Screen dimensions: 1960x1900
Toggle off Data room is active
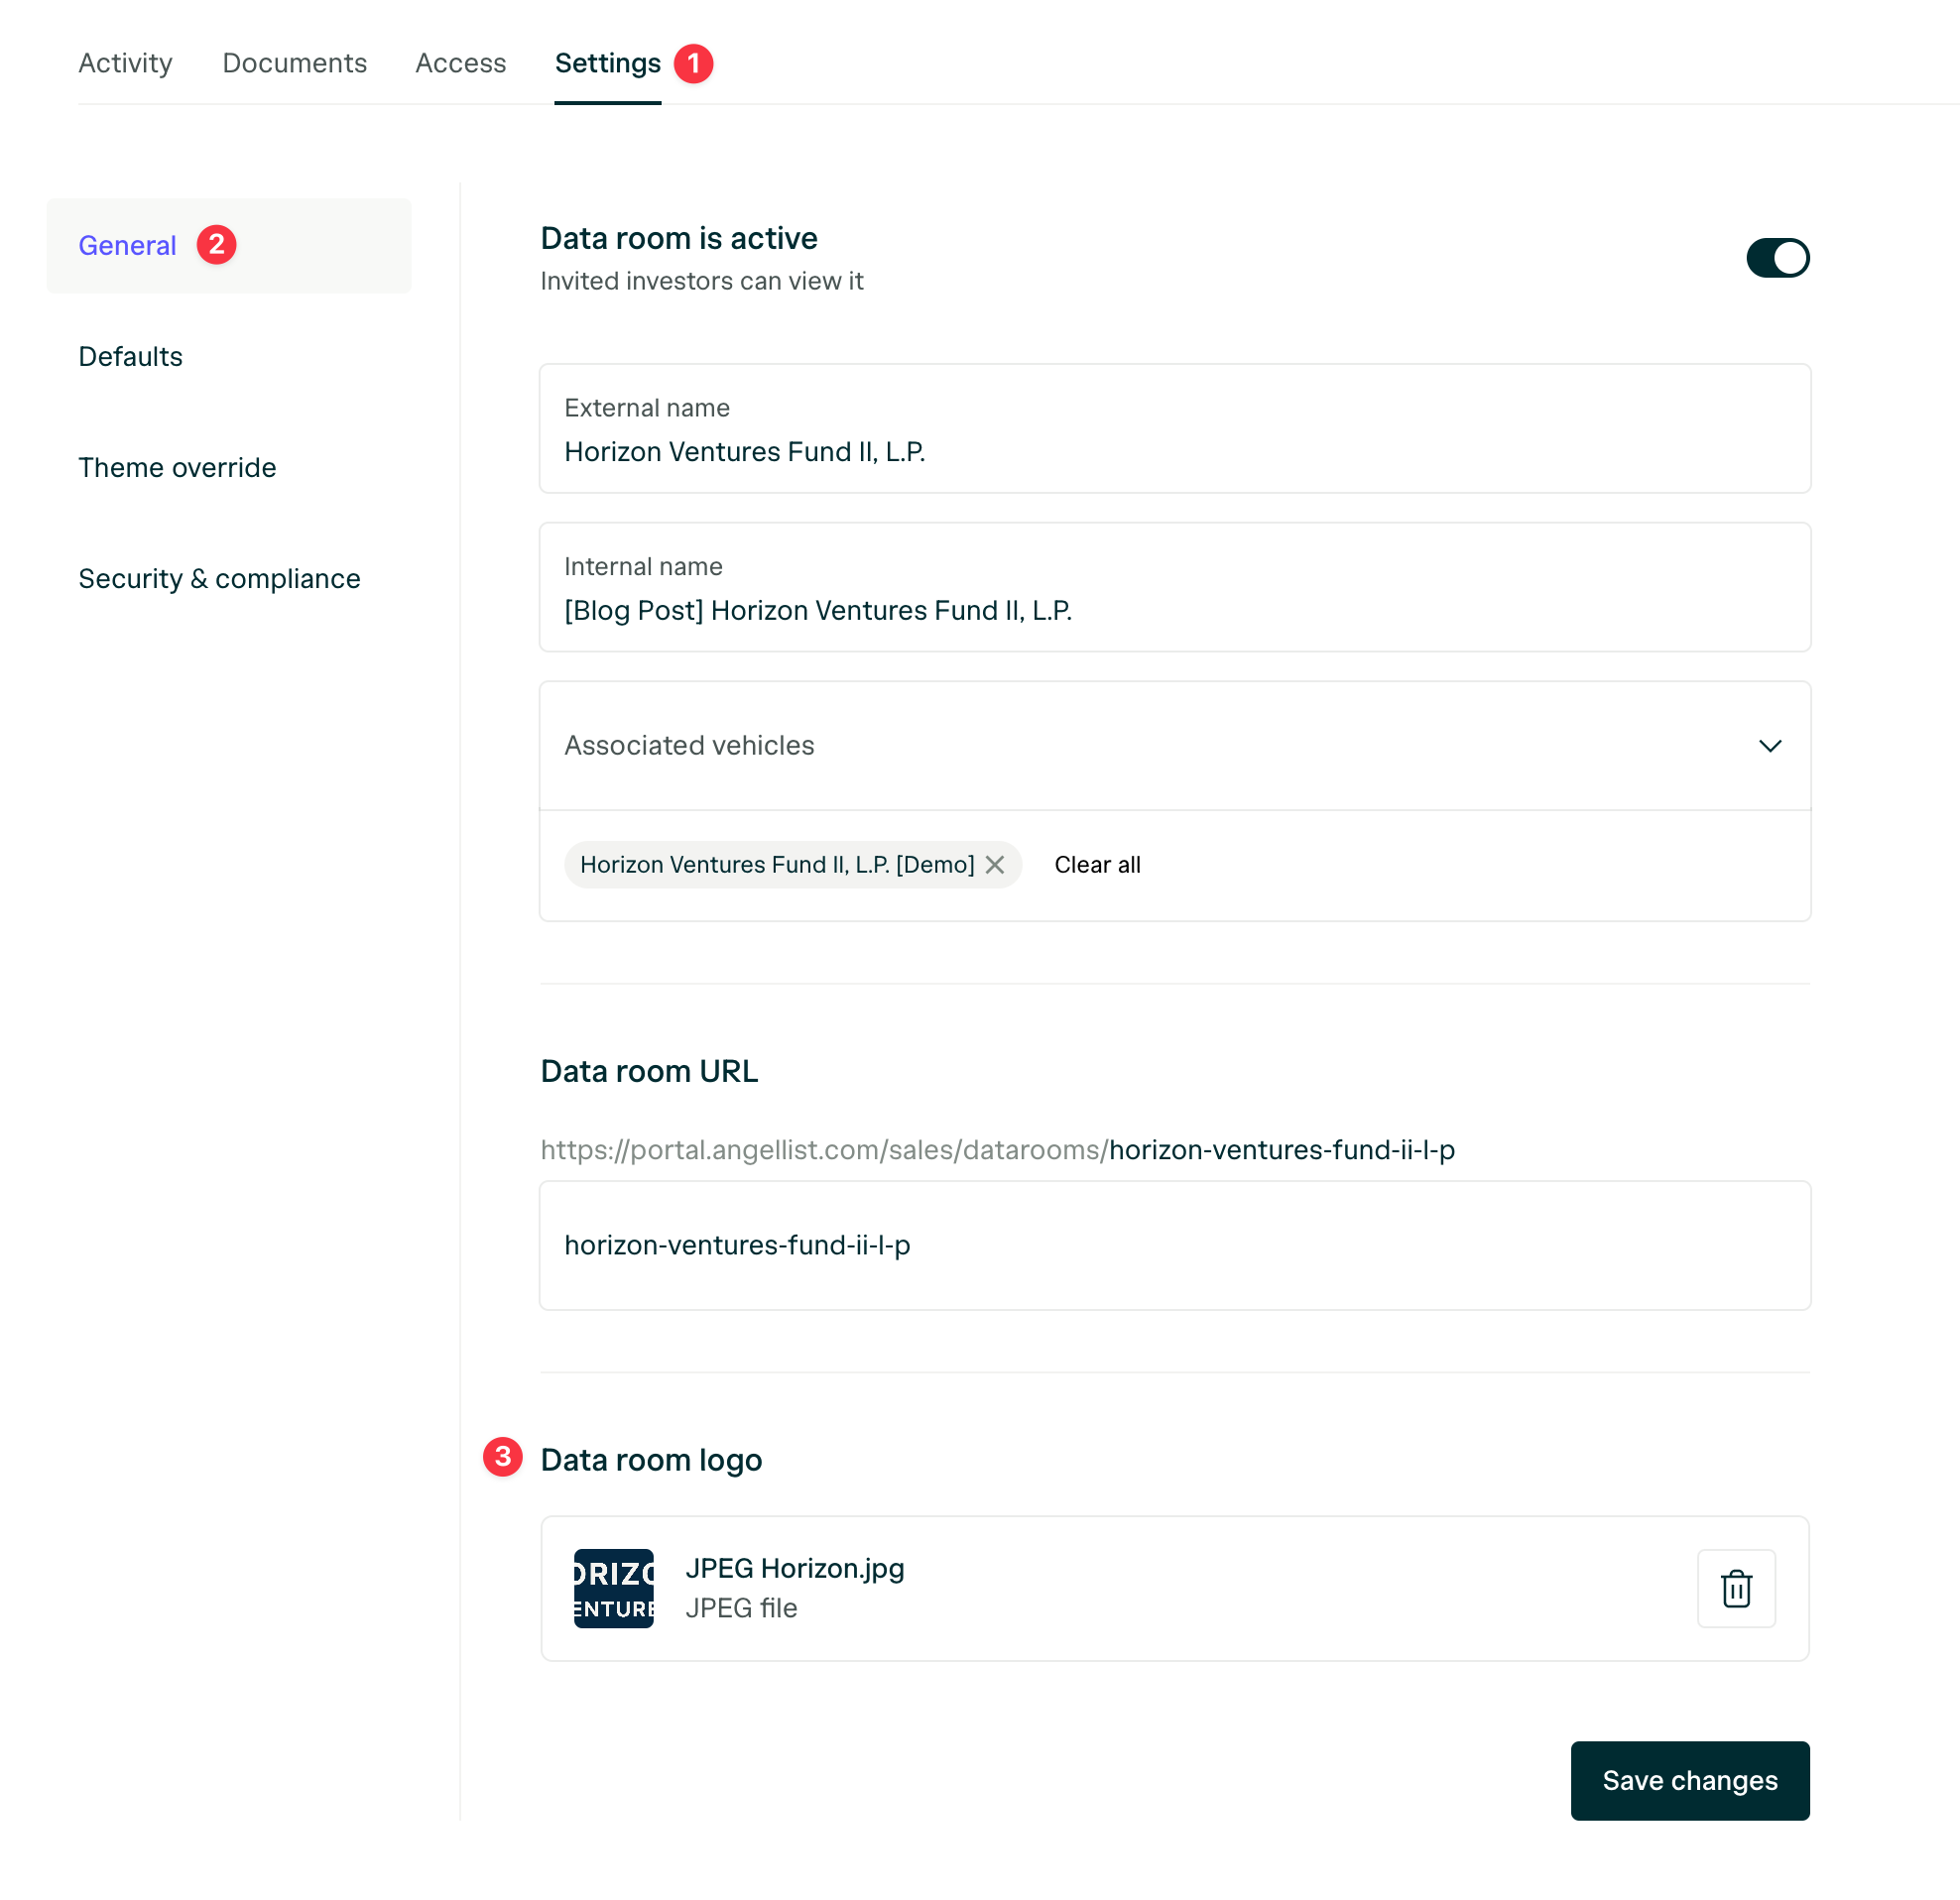[x=1778, y=258]
